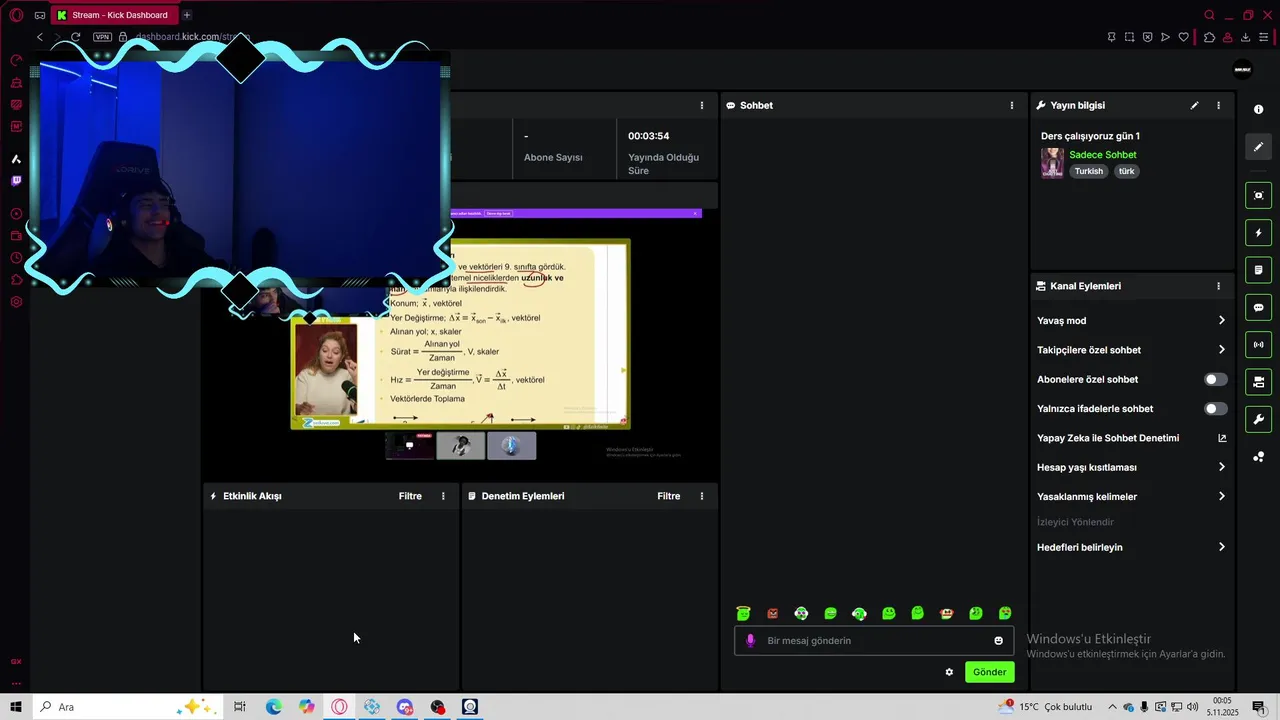The height and width of the screenshot is (720, 1280).
Task: Open the Yapay Zeka chat moderation external link icon
Action: click(1221, 438)
